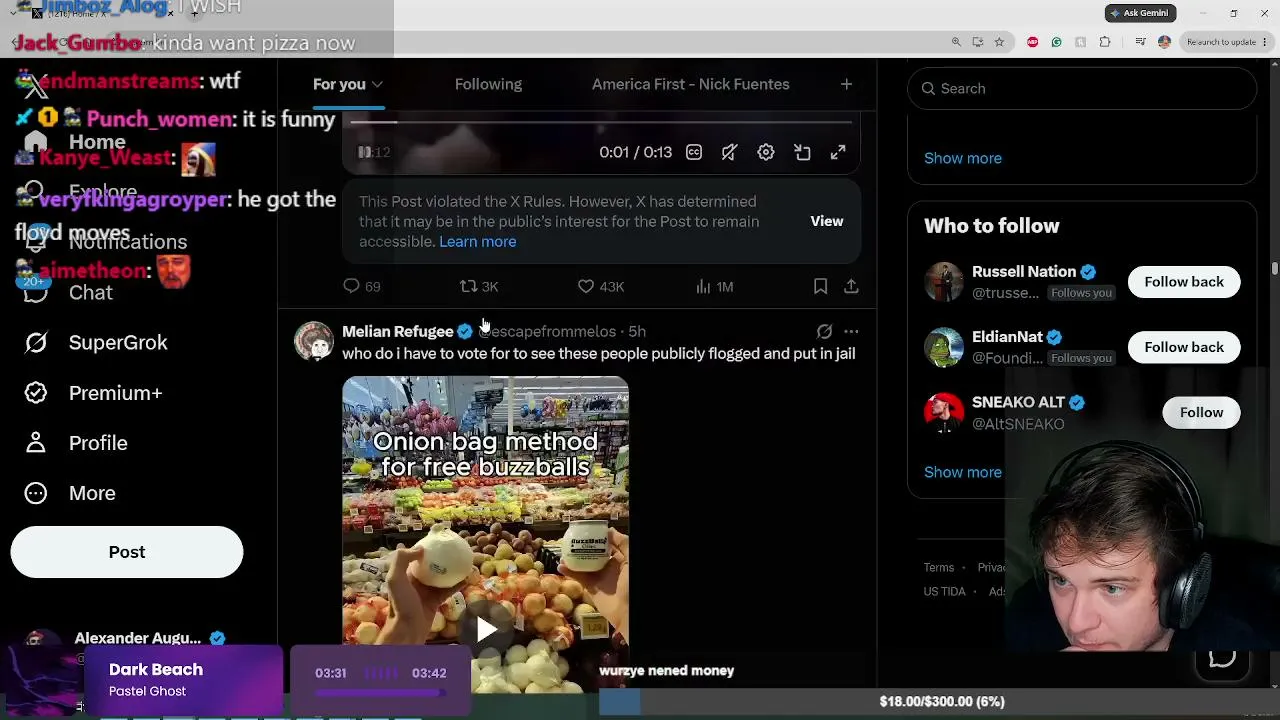Image resolution: width=1280 pixels, height=720 pixels.
Task: Seek the video progress bar
Action: 600,123
